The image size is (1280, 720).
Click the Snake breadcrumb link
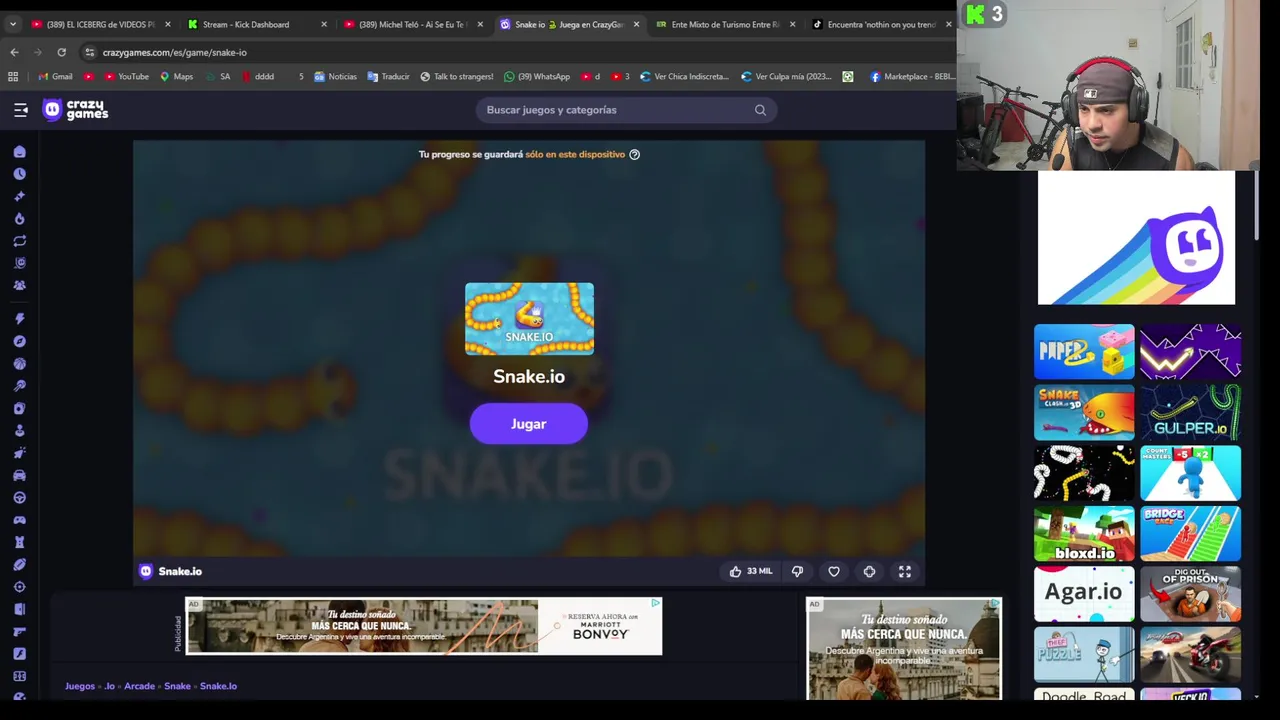[x=177, y=686]
